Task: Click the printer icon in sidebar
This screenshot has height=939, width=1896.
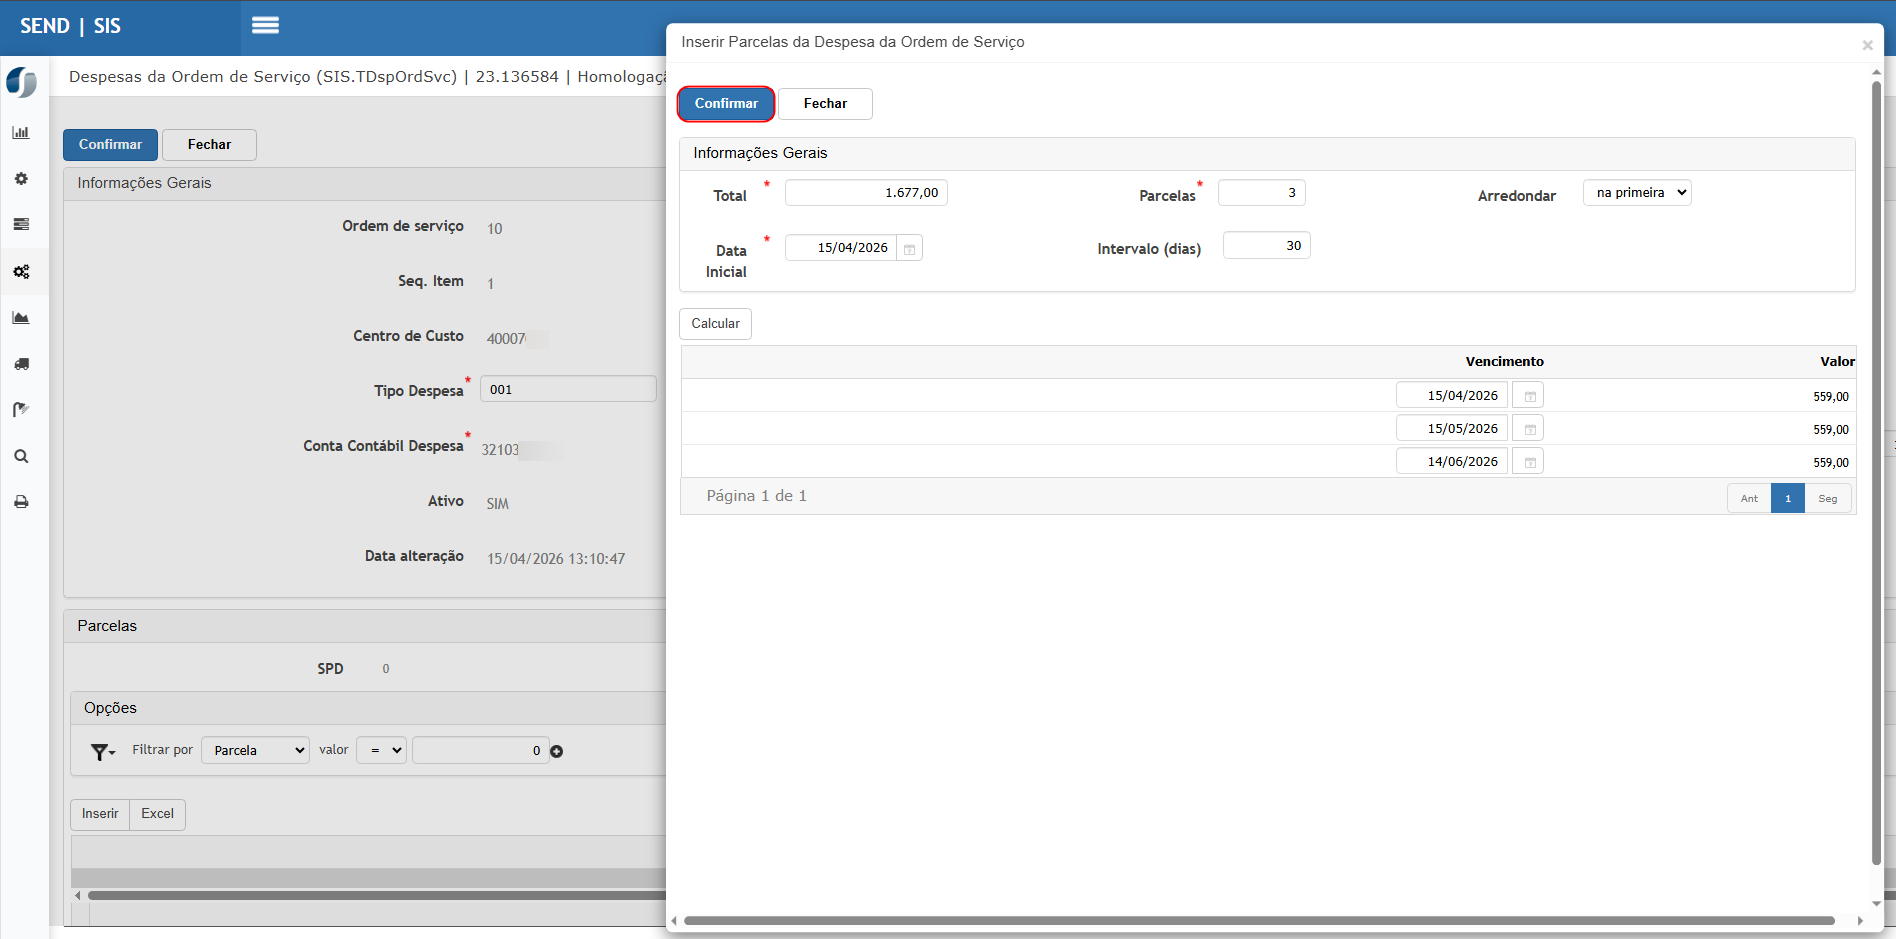Action: click(x=21, y=502)
